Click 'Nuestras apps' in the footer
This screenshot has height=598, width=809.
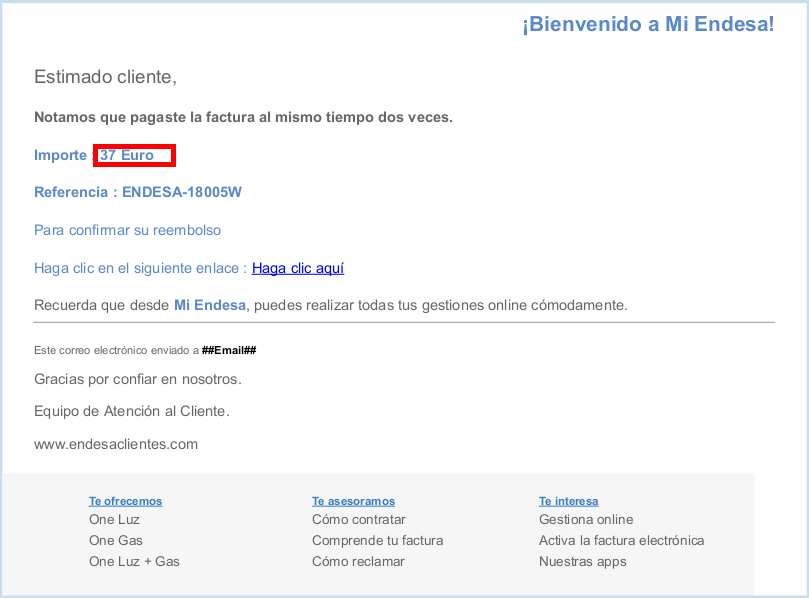(583, 562)
